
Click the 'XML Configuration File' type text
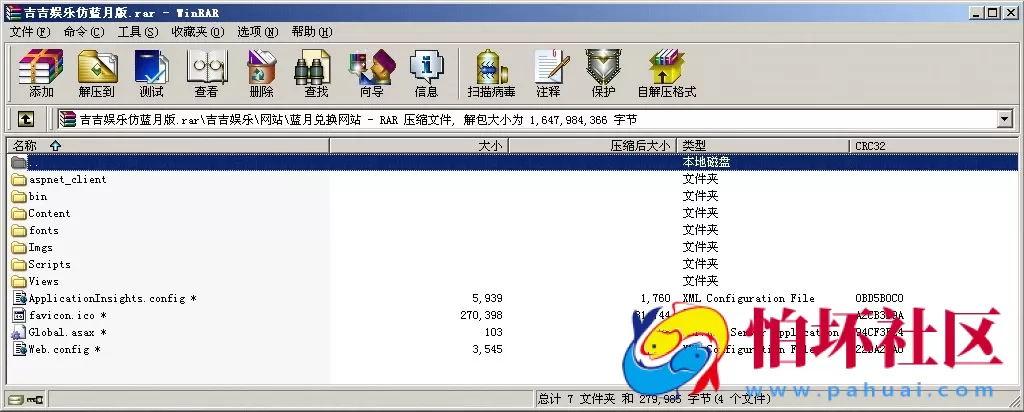click(x=748, y=298)
